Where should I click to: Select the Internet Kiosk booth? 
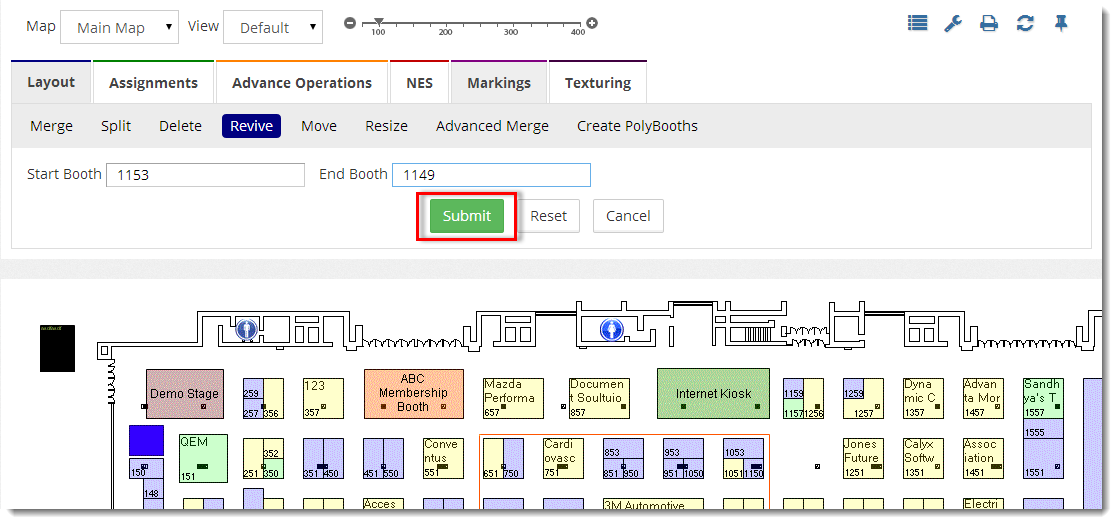point(713,393)
